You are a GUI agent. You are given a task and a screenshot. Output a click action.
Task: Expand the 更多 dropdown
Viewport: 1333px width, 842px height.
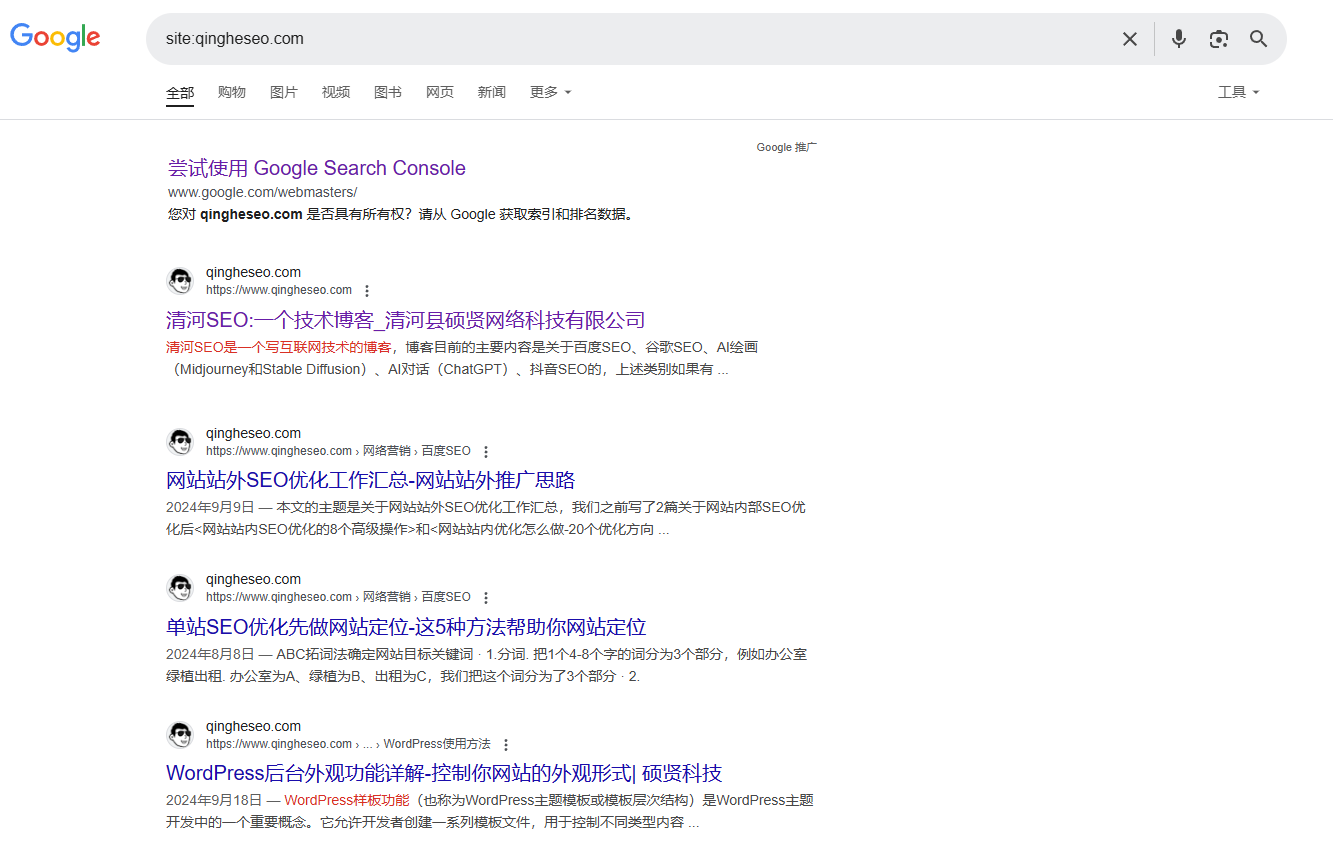(x=550, y=92)
